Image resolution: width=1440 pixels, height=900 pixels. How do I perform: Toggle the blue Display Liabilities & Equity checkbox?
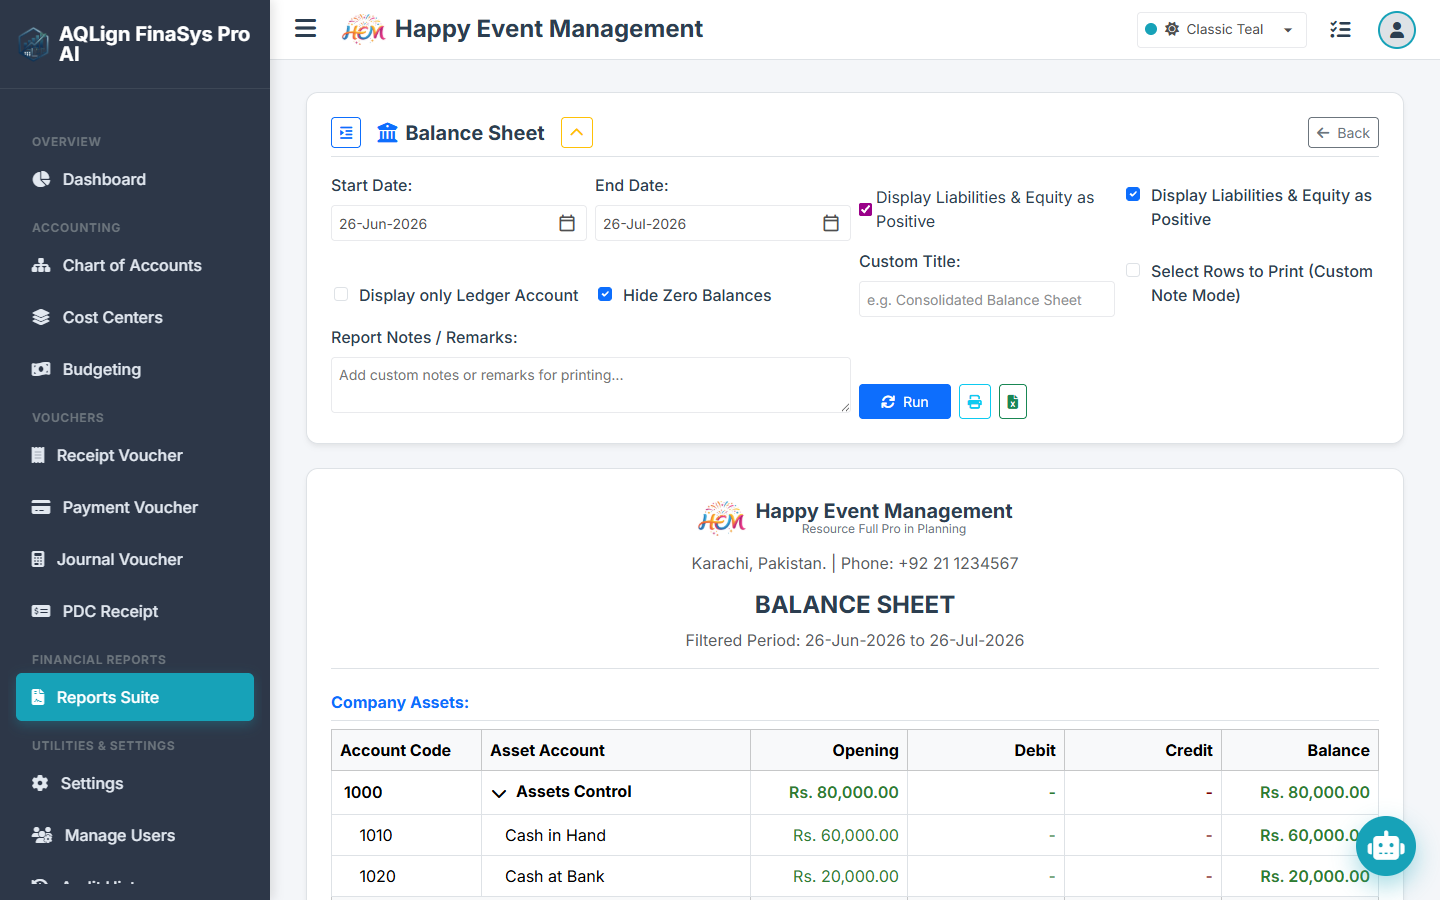point(1133,194)
